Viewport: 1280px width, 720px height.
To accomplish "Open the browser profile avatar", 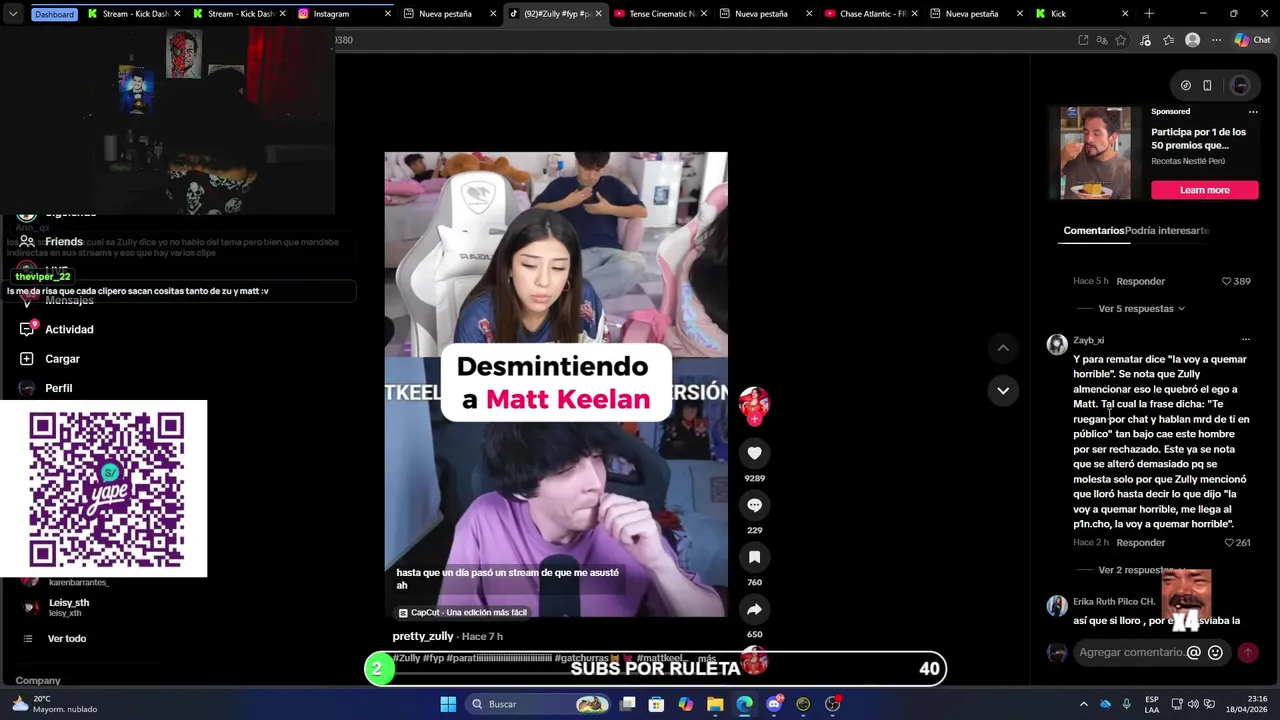I will coord(1192,40).
